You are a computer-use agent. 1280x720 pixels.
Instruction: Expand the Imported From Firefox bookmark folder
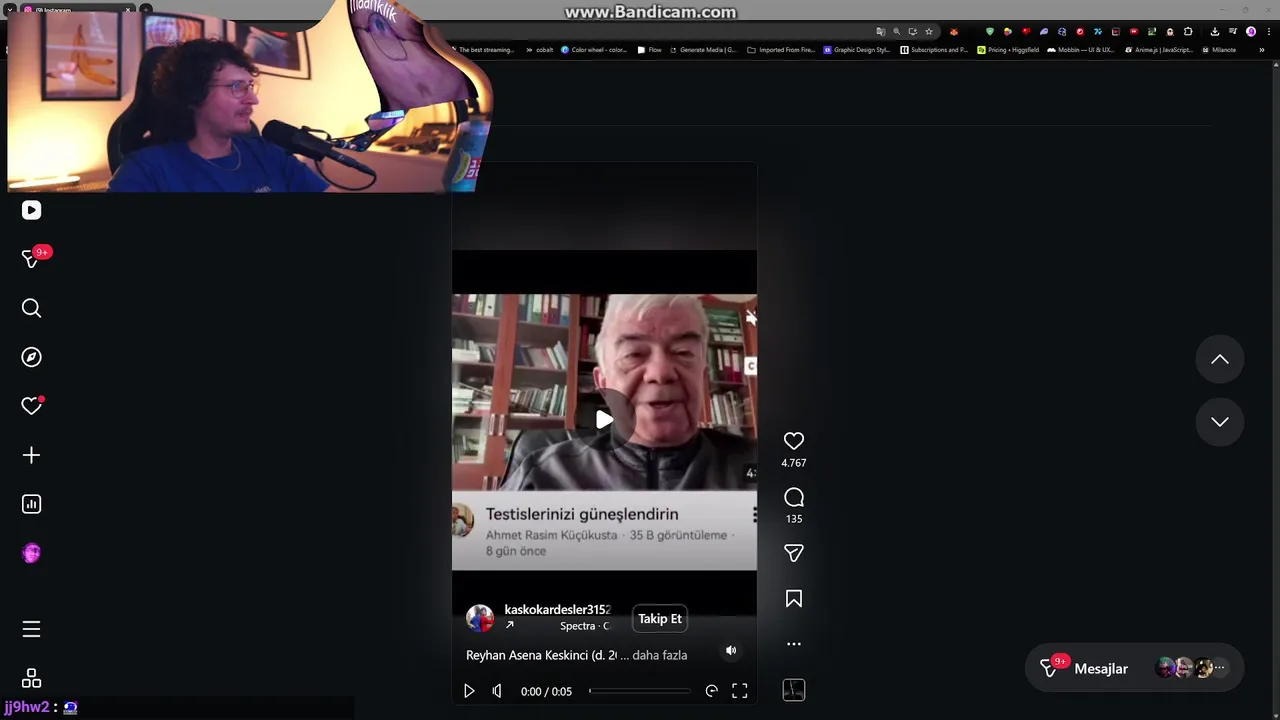click(x=781, y=50)
